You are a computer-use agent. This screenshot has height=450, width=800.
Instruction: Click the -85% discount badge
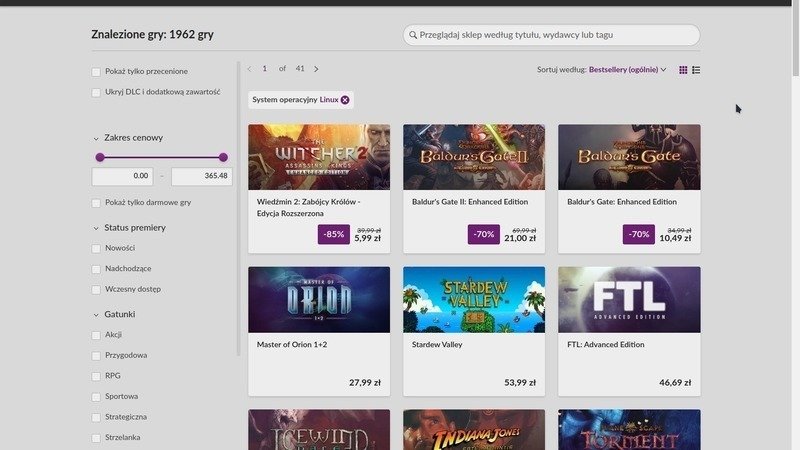pyautogui.click(x=334, y=235)
